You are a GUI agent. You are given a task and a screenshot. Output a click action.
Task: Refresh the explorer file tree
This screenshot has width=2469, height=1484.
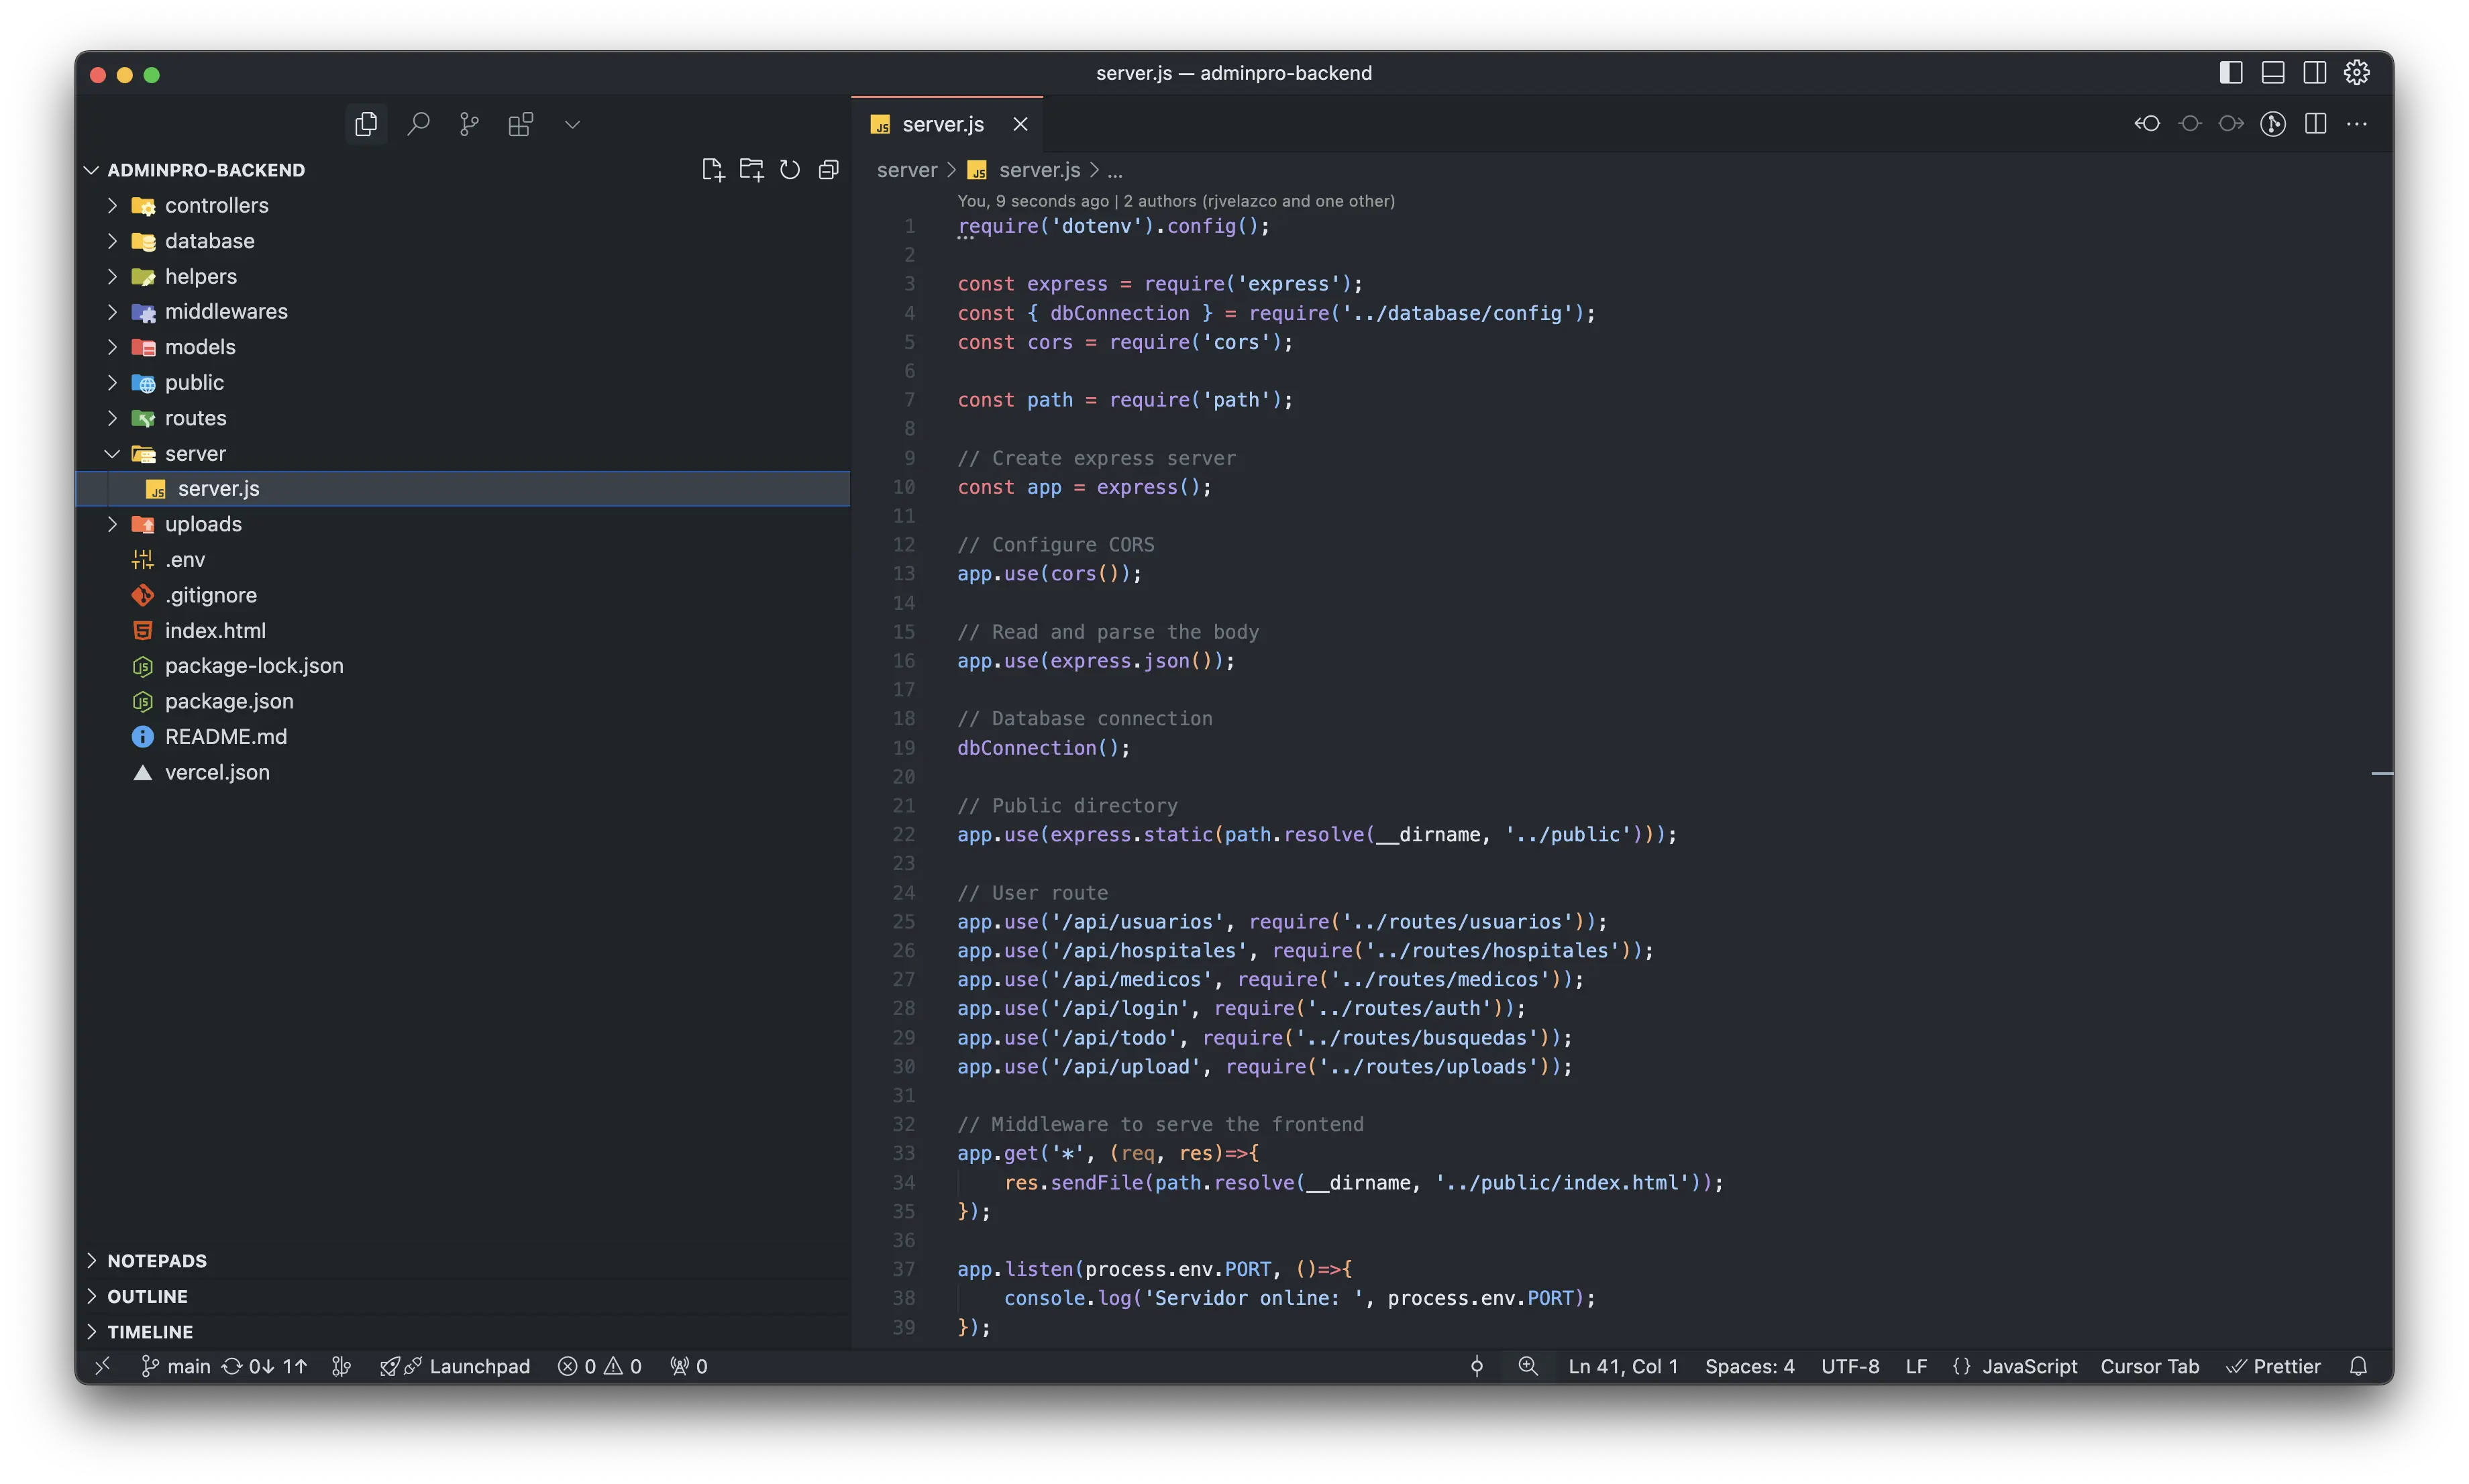[790, 170]
